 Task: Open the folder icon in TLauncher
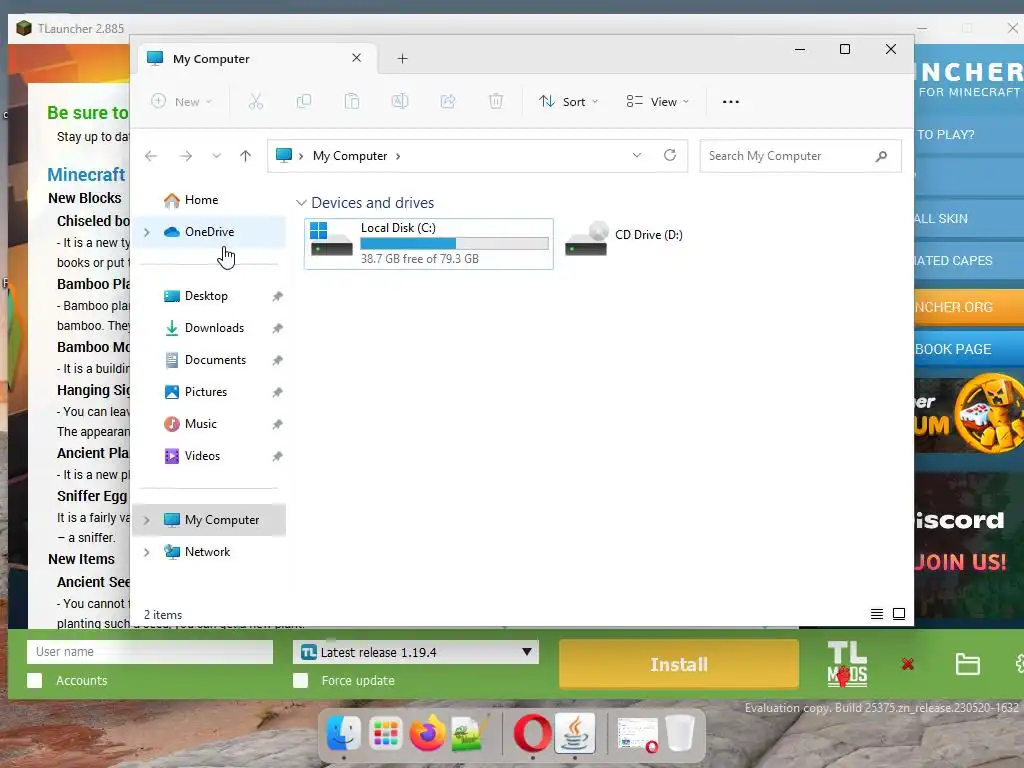pos(967,664)
